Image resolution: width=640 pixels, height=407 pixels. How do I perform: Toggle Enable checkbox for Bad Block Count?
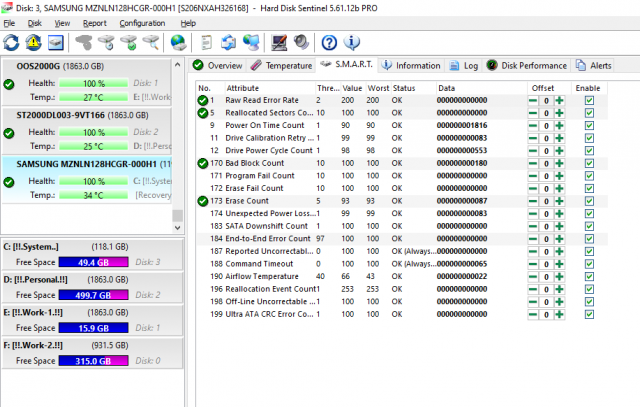click(x=589, y=163)
